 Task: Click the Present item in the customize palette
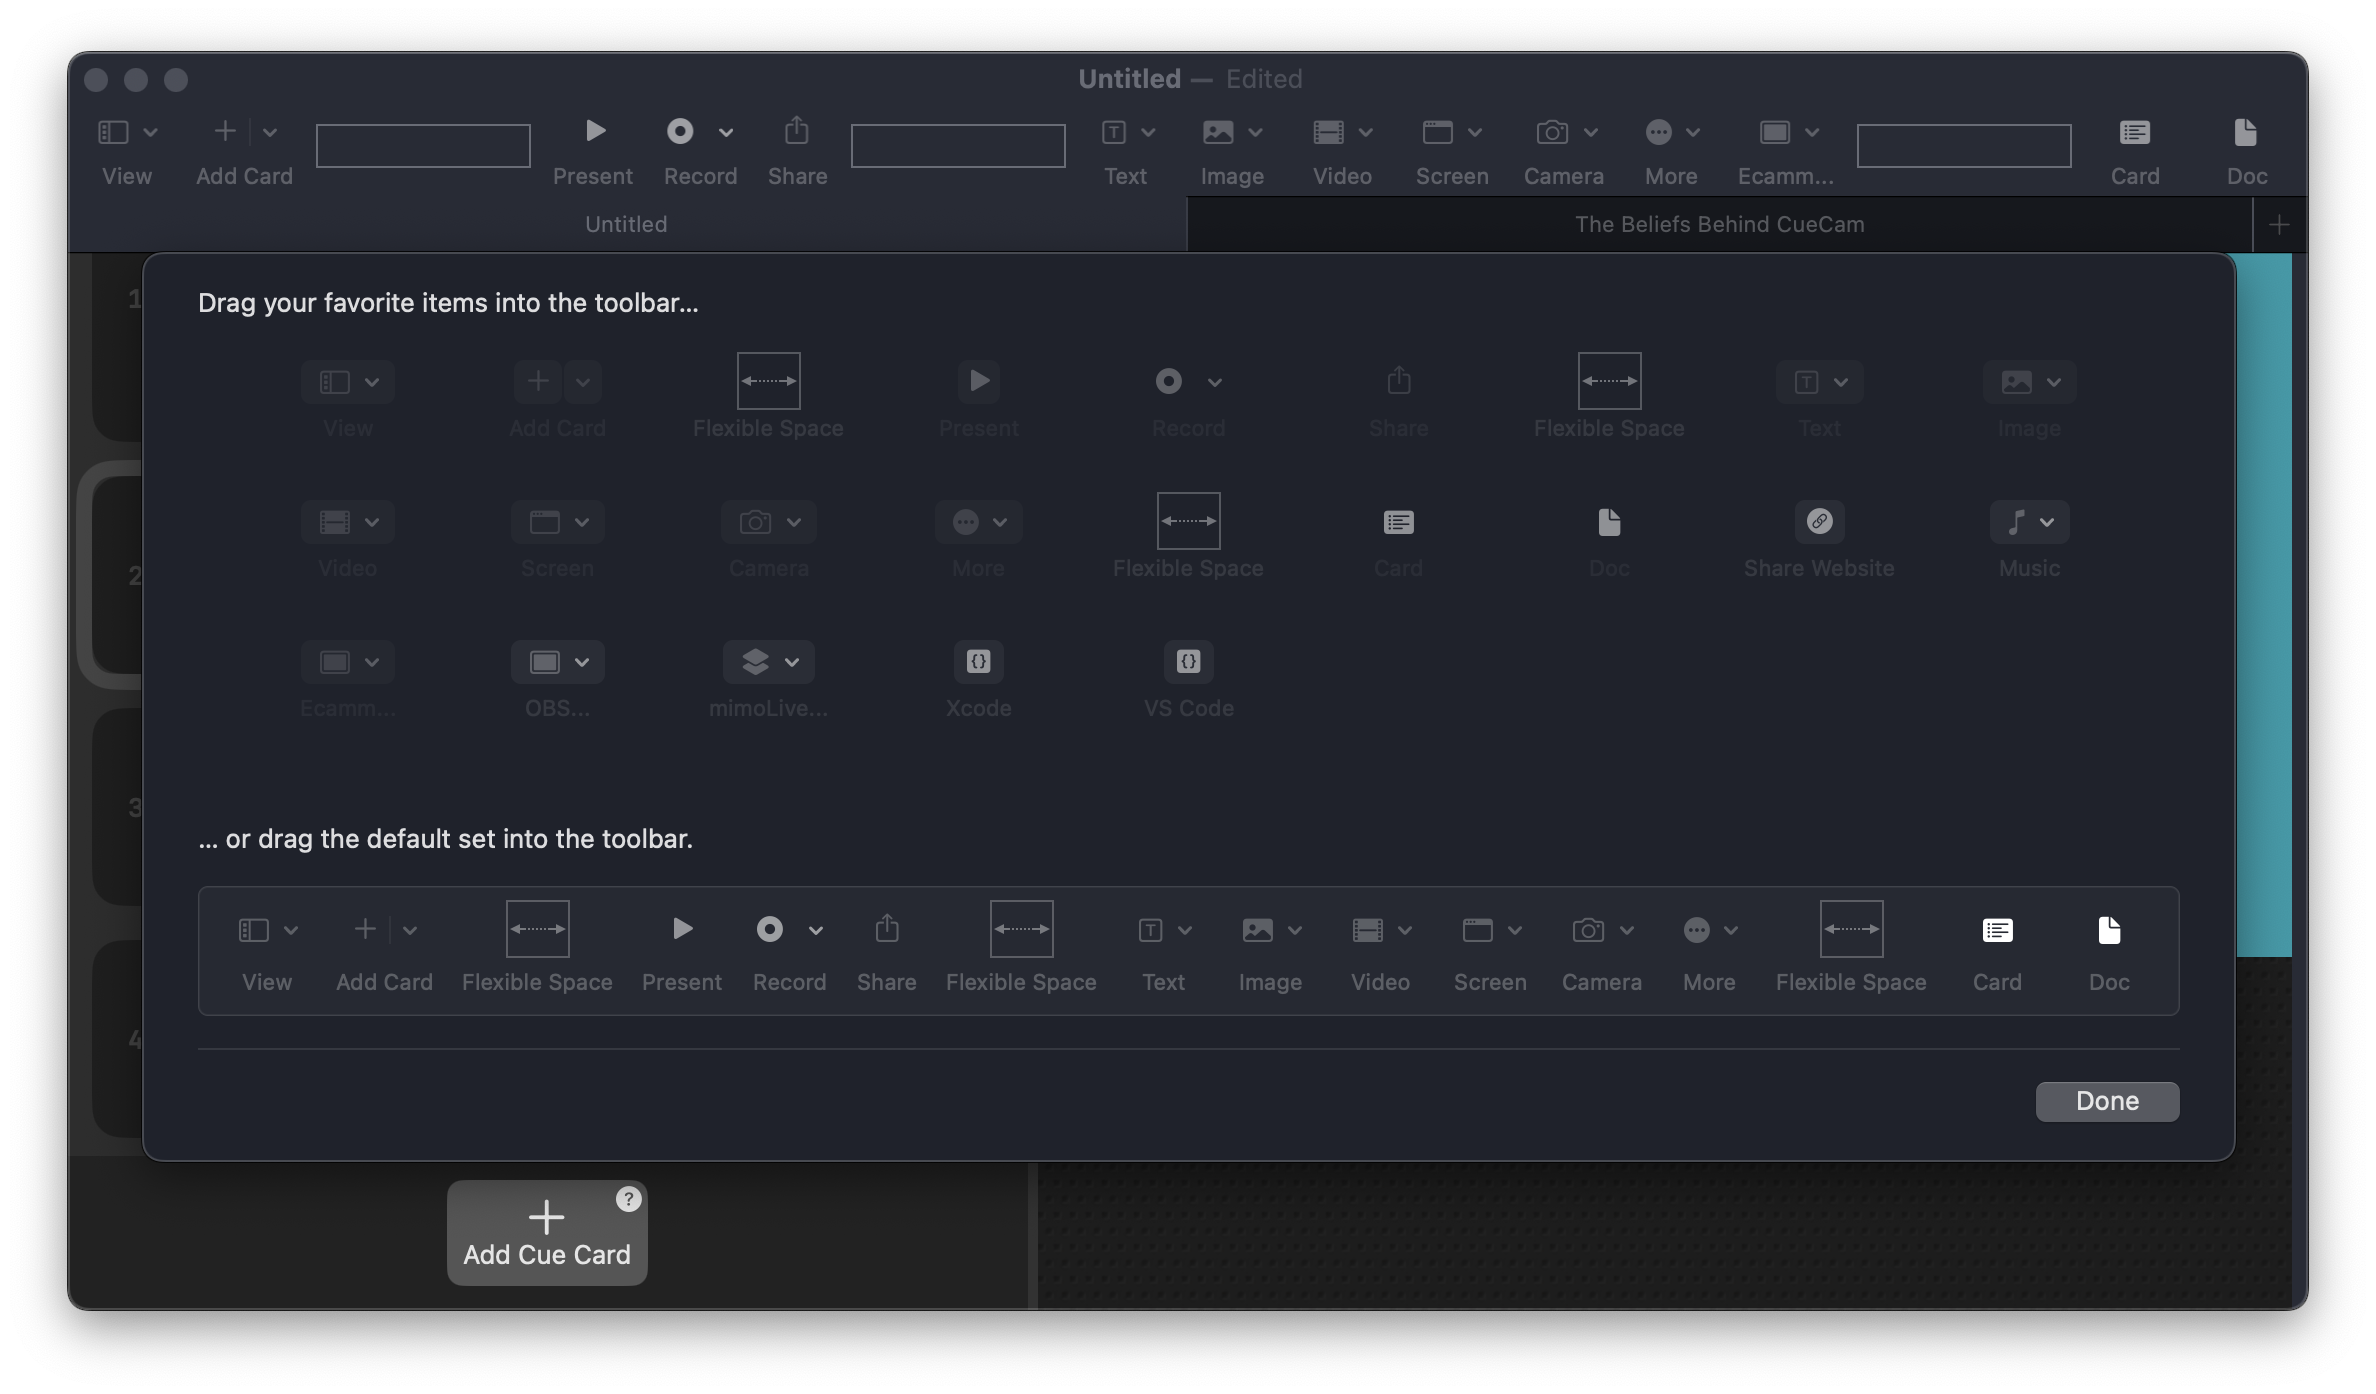(978, 399)
